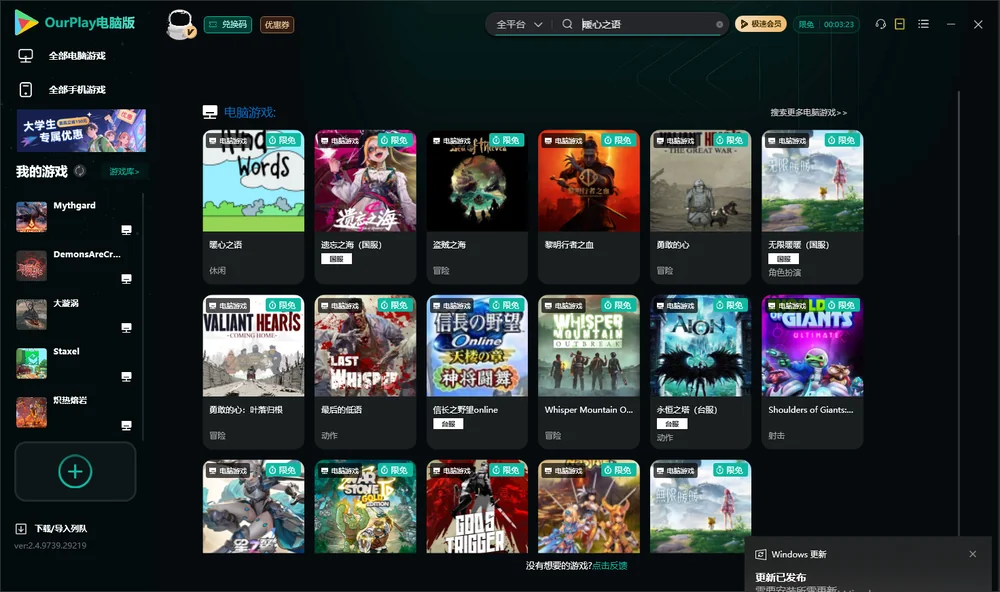Open the AION 永恒之塔 game card

pos(700,372)
